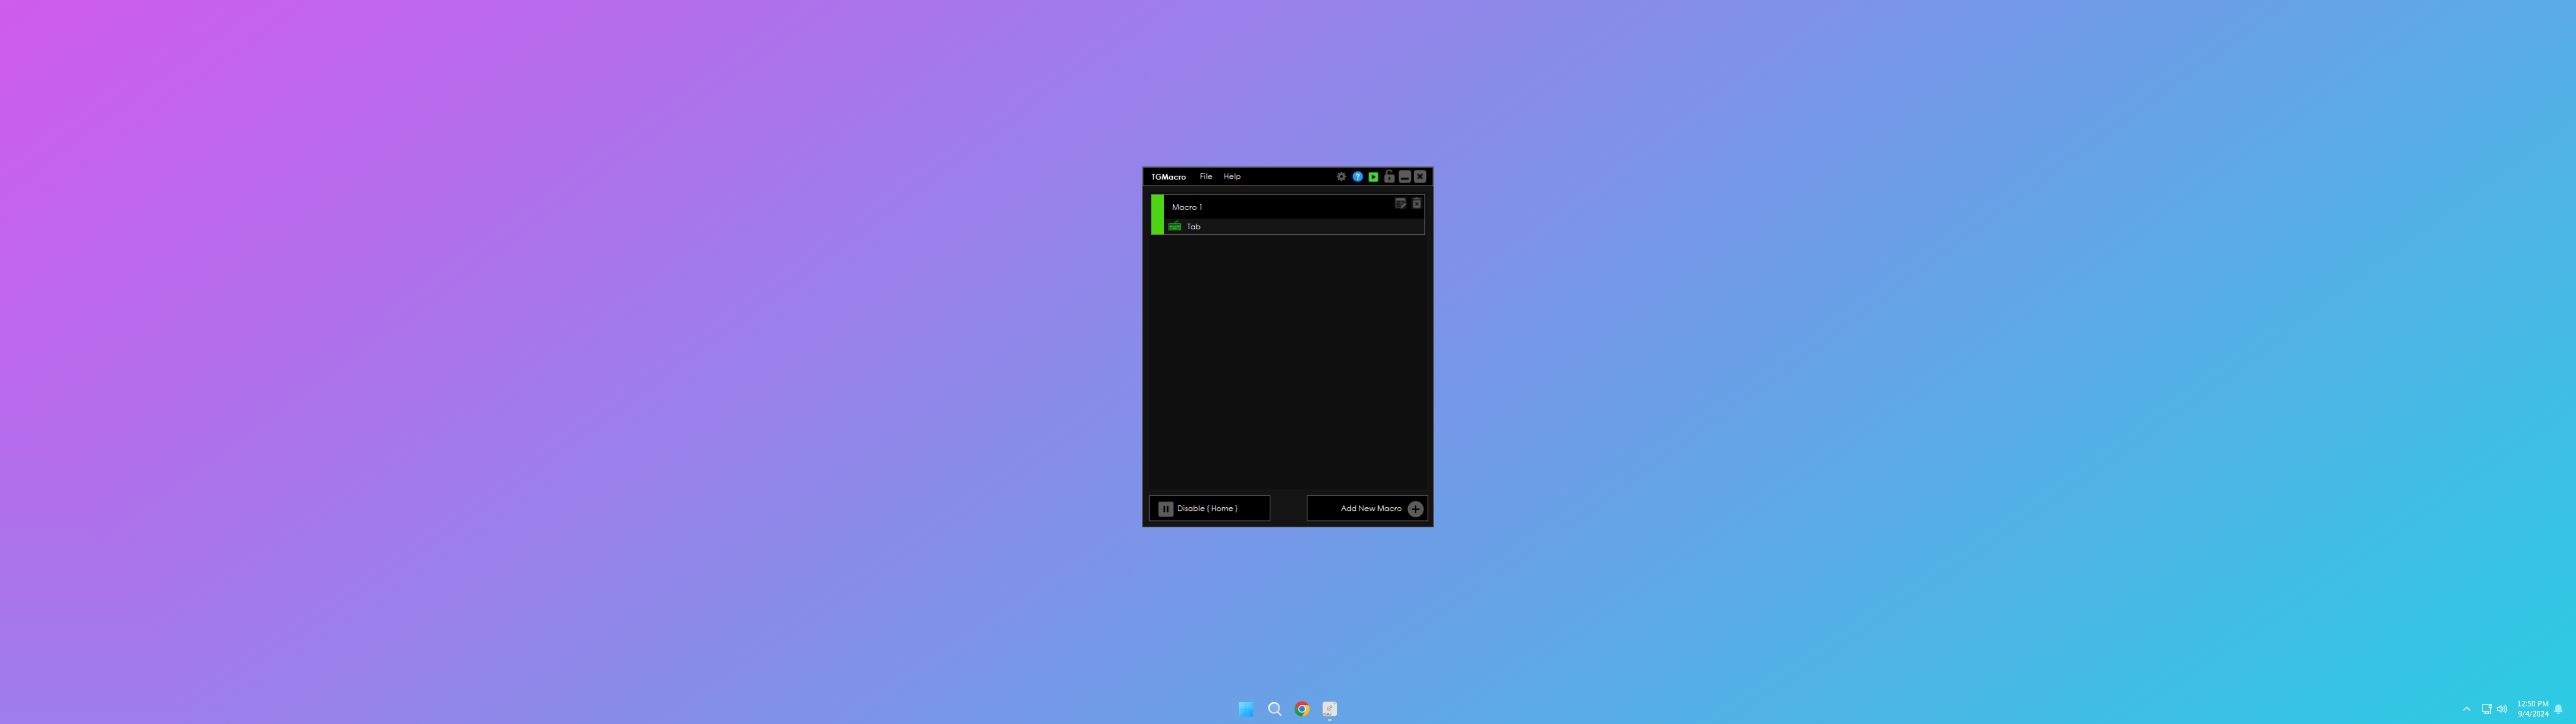The image size is (2576, 724).
Task: Select the Macro 1 title
Action: point(1187,207)
